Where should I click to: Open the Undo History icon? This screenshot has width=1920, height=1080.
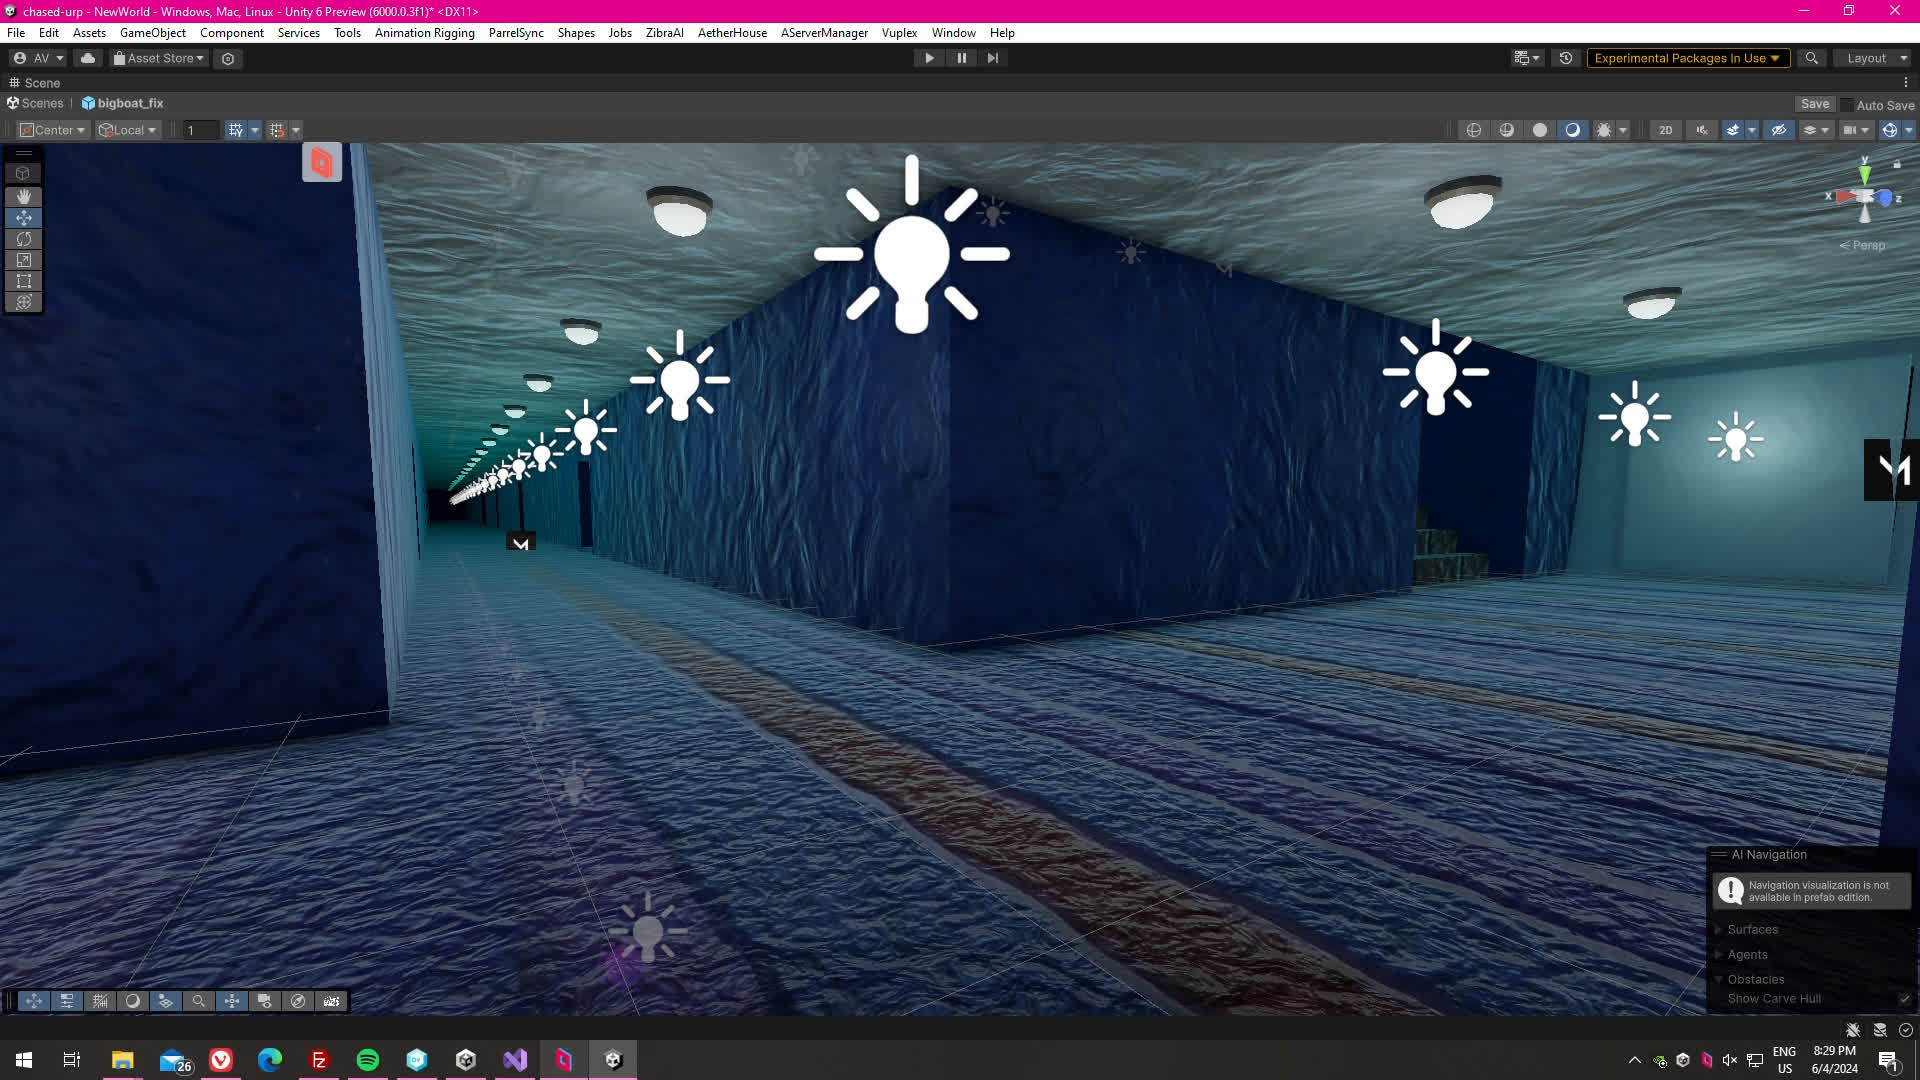coord(1566,58)
